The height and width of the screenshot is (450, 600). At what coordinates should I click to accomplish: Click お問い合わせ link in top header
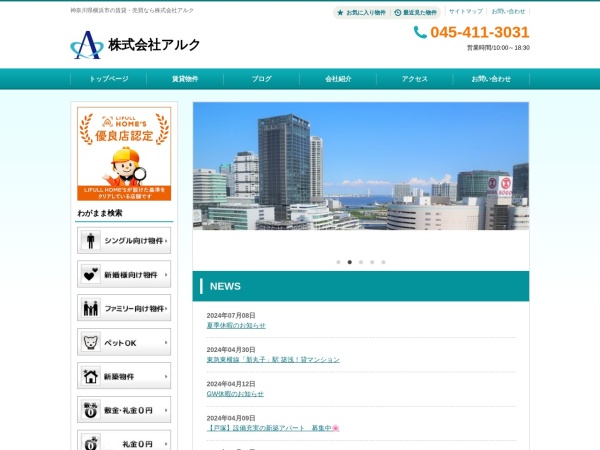click(x=508, y=11)
